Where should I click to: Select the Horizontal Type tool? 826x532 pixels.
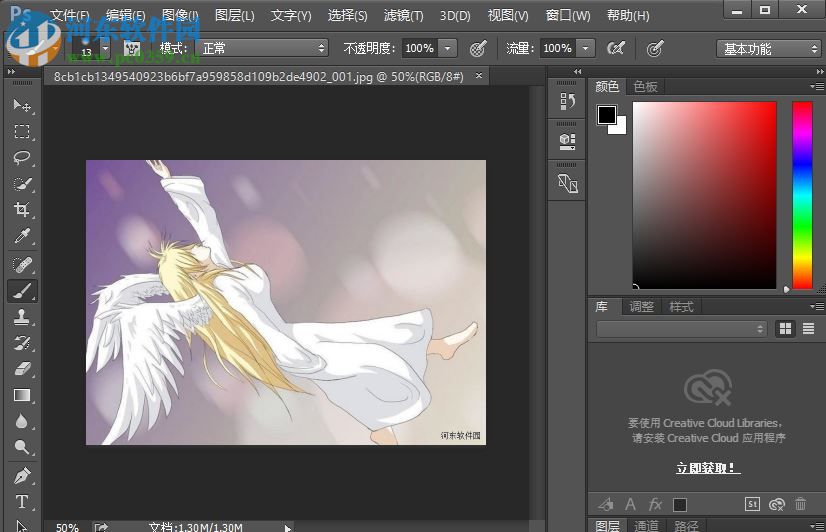[x=22, y=502]
